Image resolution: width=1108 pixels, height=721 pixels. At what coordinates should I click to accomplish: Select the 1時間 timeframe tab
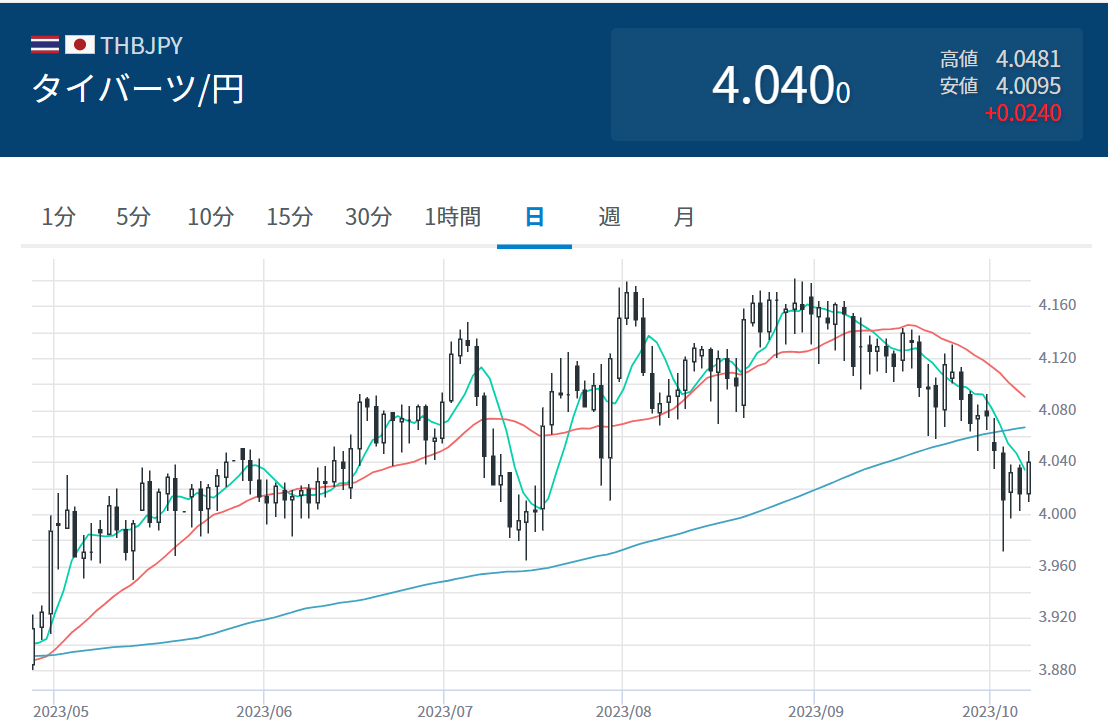(x=452, y=217)
